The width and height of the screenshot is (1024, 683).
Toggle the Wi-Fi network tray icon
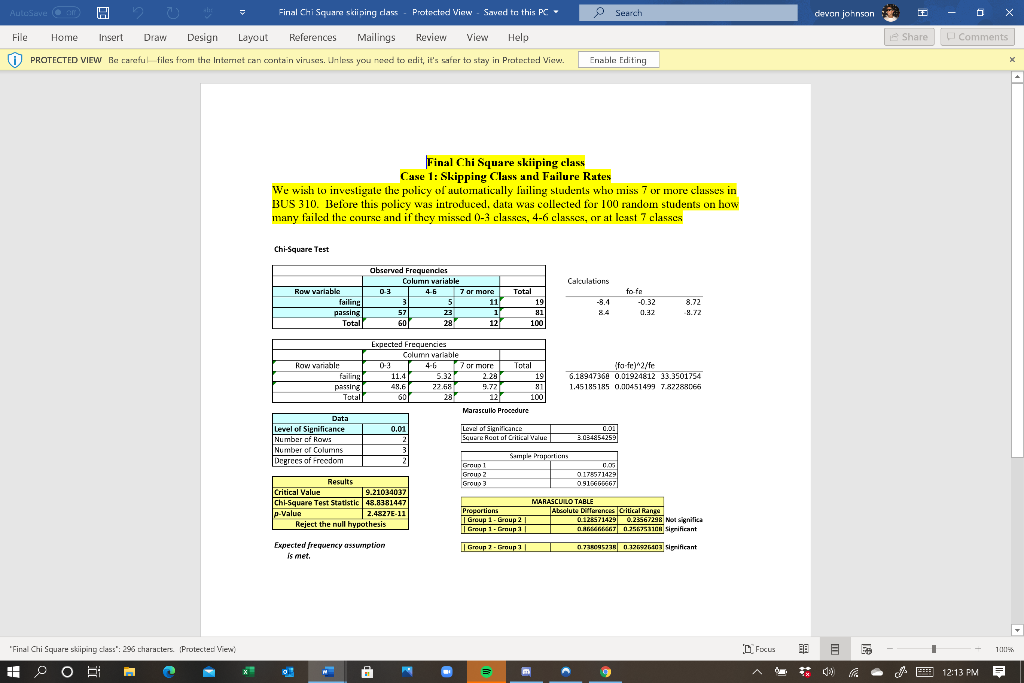tap(854, 671)
